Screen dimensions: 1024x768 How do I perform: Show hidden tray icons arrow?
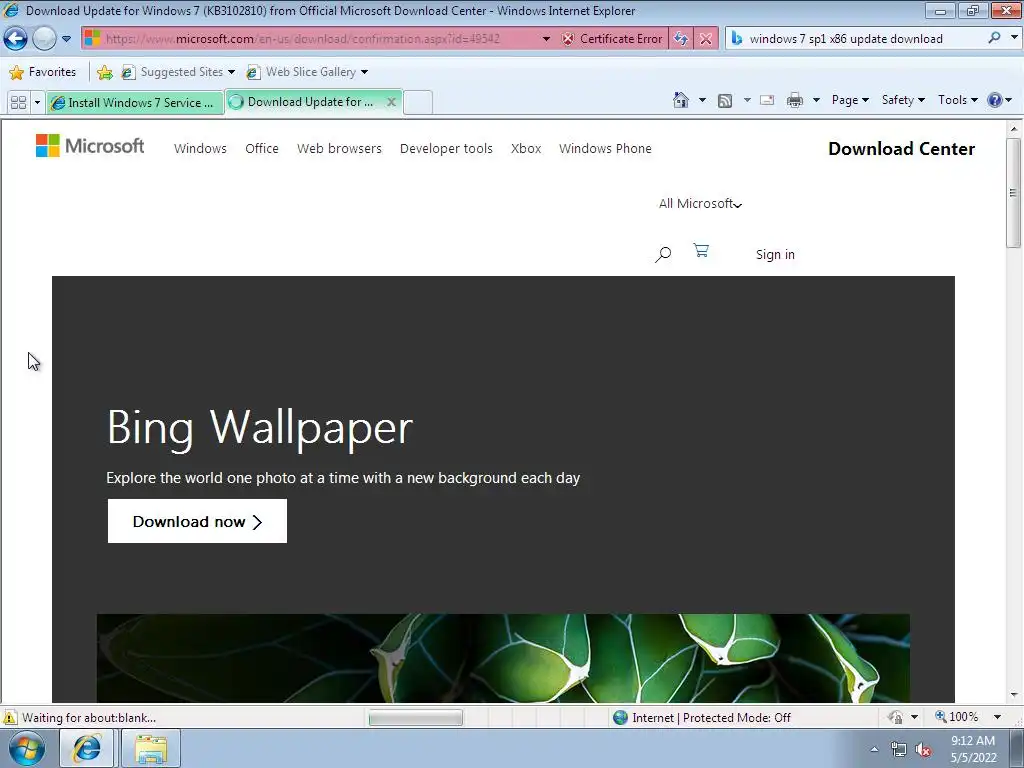click(x=874, y=749)
